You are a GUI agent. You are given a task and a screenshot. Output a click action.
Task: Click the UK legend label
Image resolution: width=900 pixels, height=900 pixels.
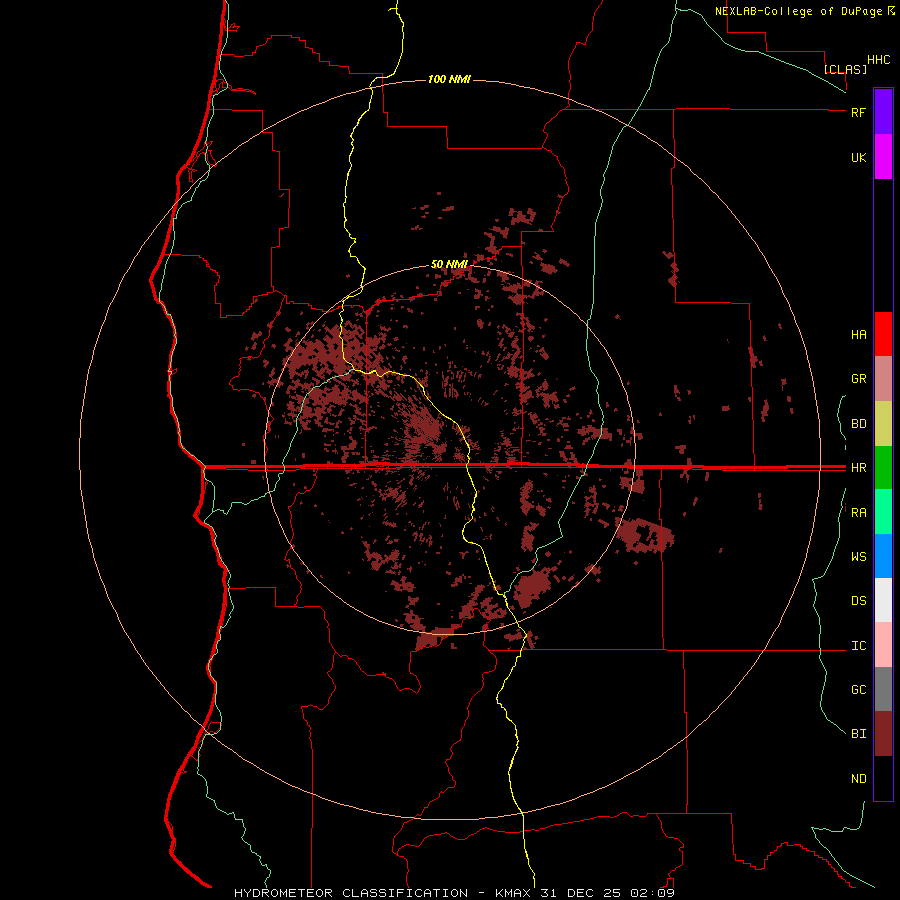tap(858, 157)
